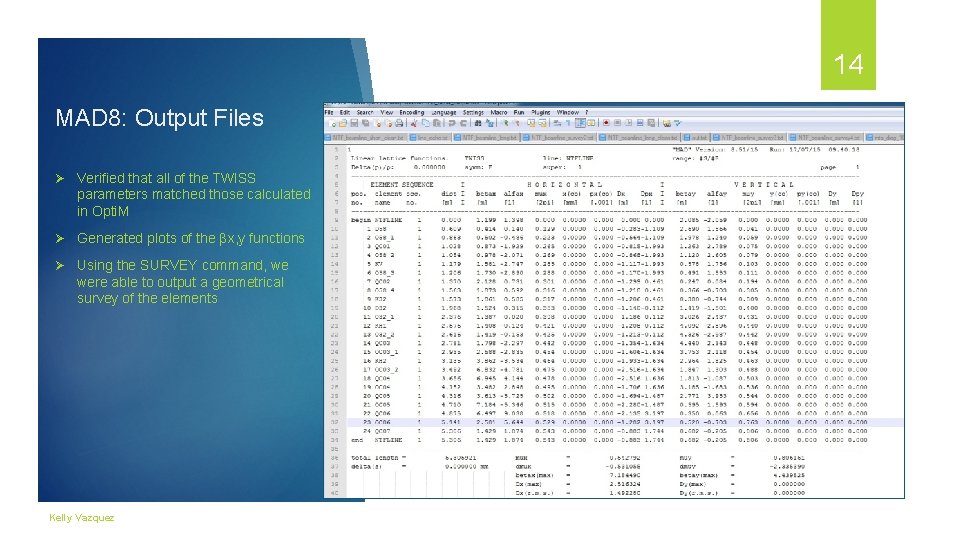Toggle the Word wrap toolbar icon
960x540 pixels.
tap(557, 123)
